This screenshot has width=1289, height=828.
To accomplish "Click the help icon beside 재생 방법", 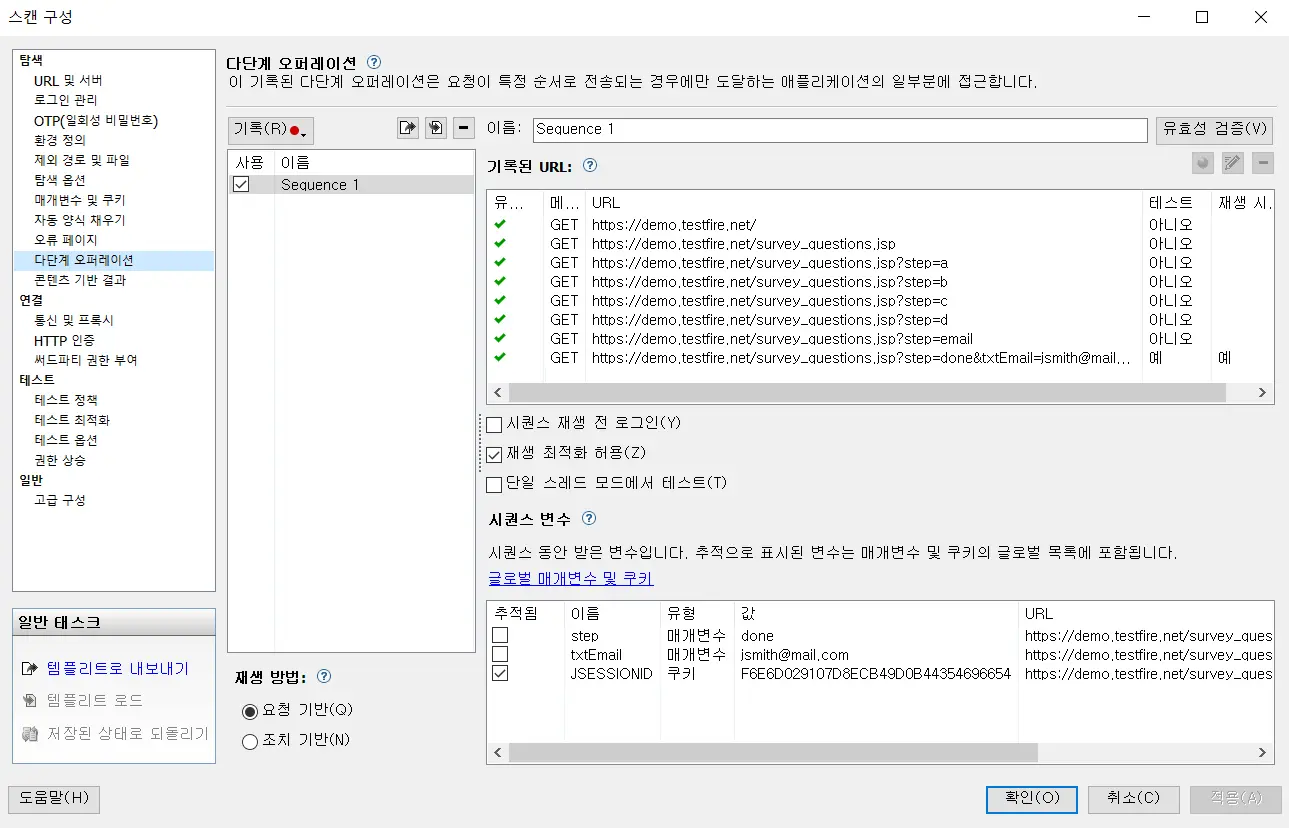I will coord(323,675).
